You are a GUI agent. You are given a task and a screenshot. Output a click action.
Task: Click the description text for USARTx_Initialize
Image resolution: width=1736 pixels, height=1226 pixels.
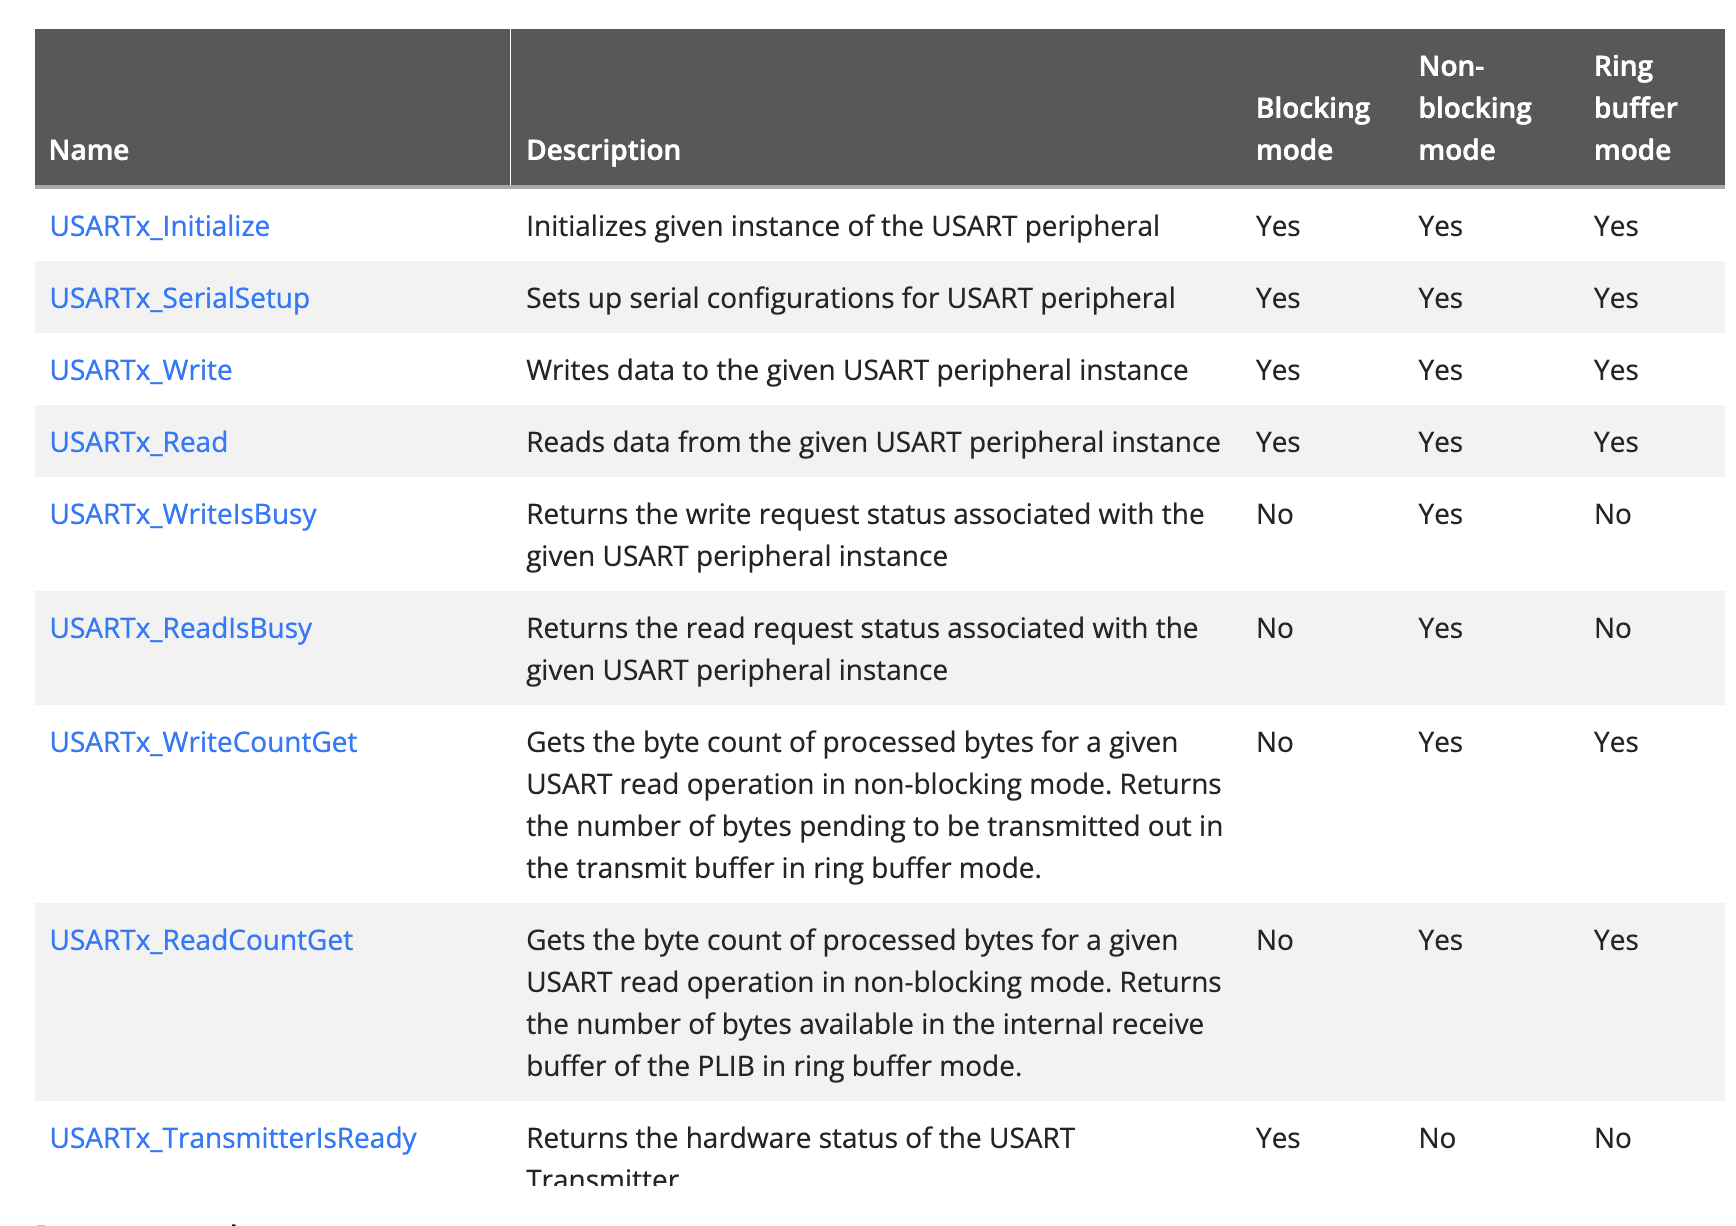pyautogui.click(x=842, y=226)
